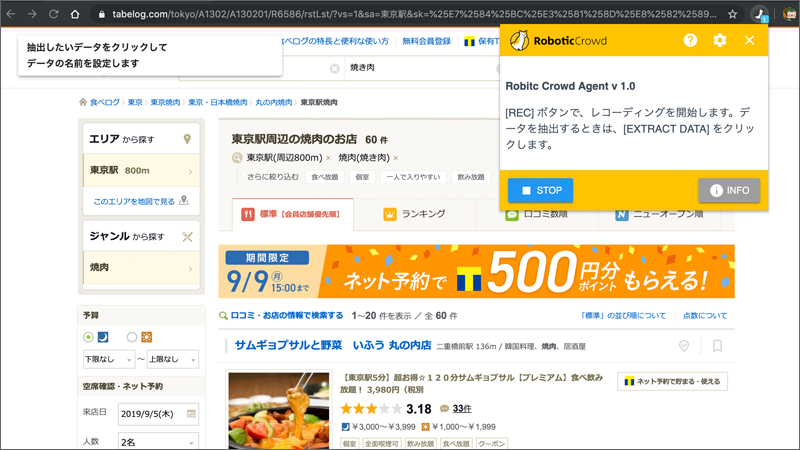Screen dimensions: 800x450
Task: Open the 下限なし budget dropdown
Action: click(x=109, y=359)
